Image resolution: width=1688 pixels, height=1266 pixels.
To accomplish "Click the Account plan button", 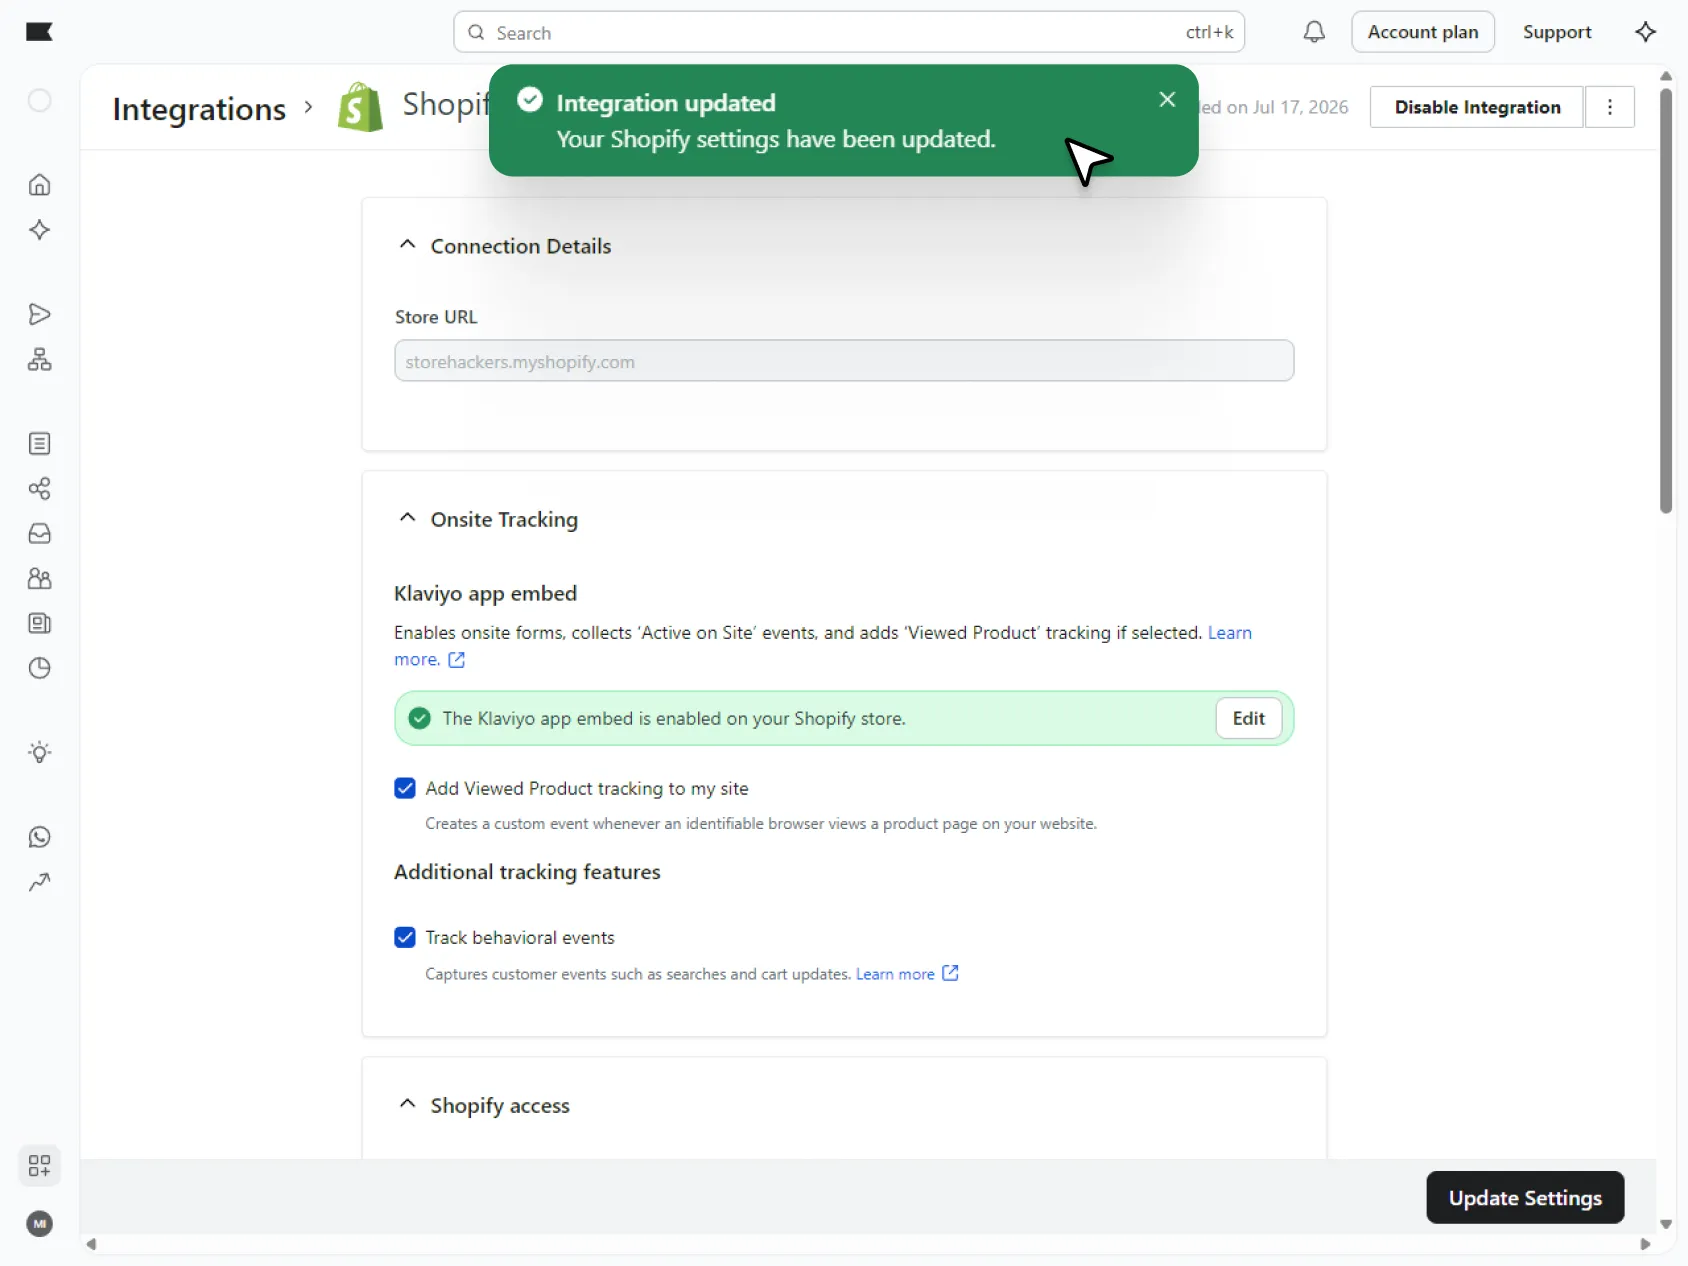I will (x=1423, y=32).
